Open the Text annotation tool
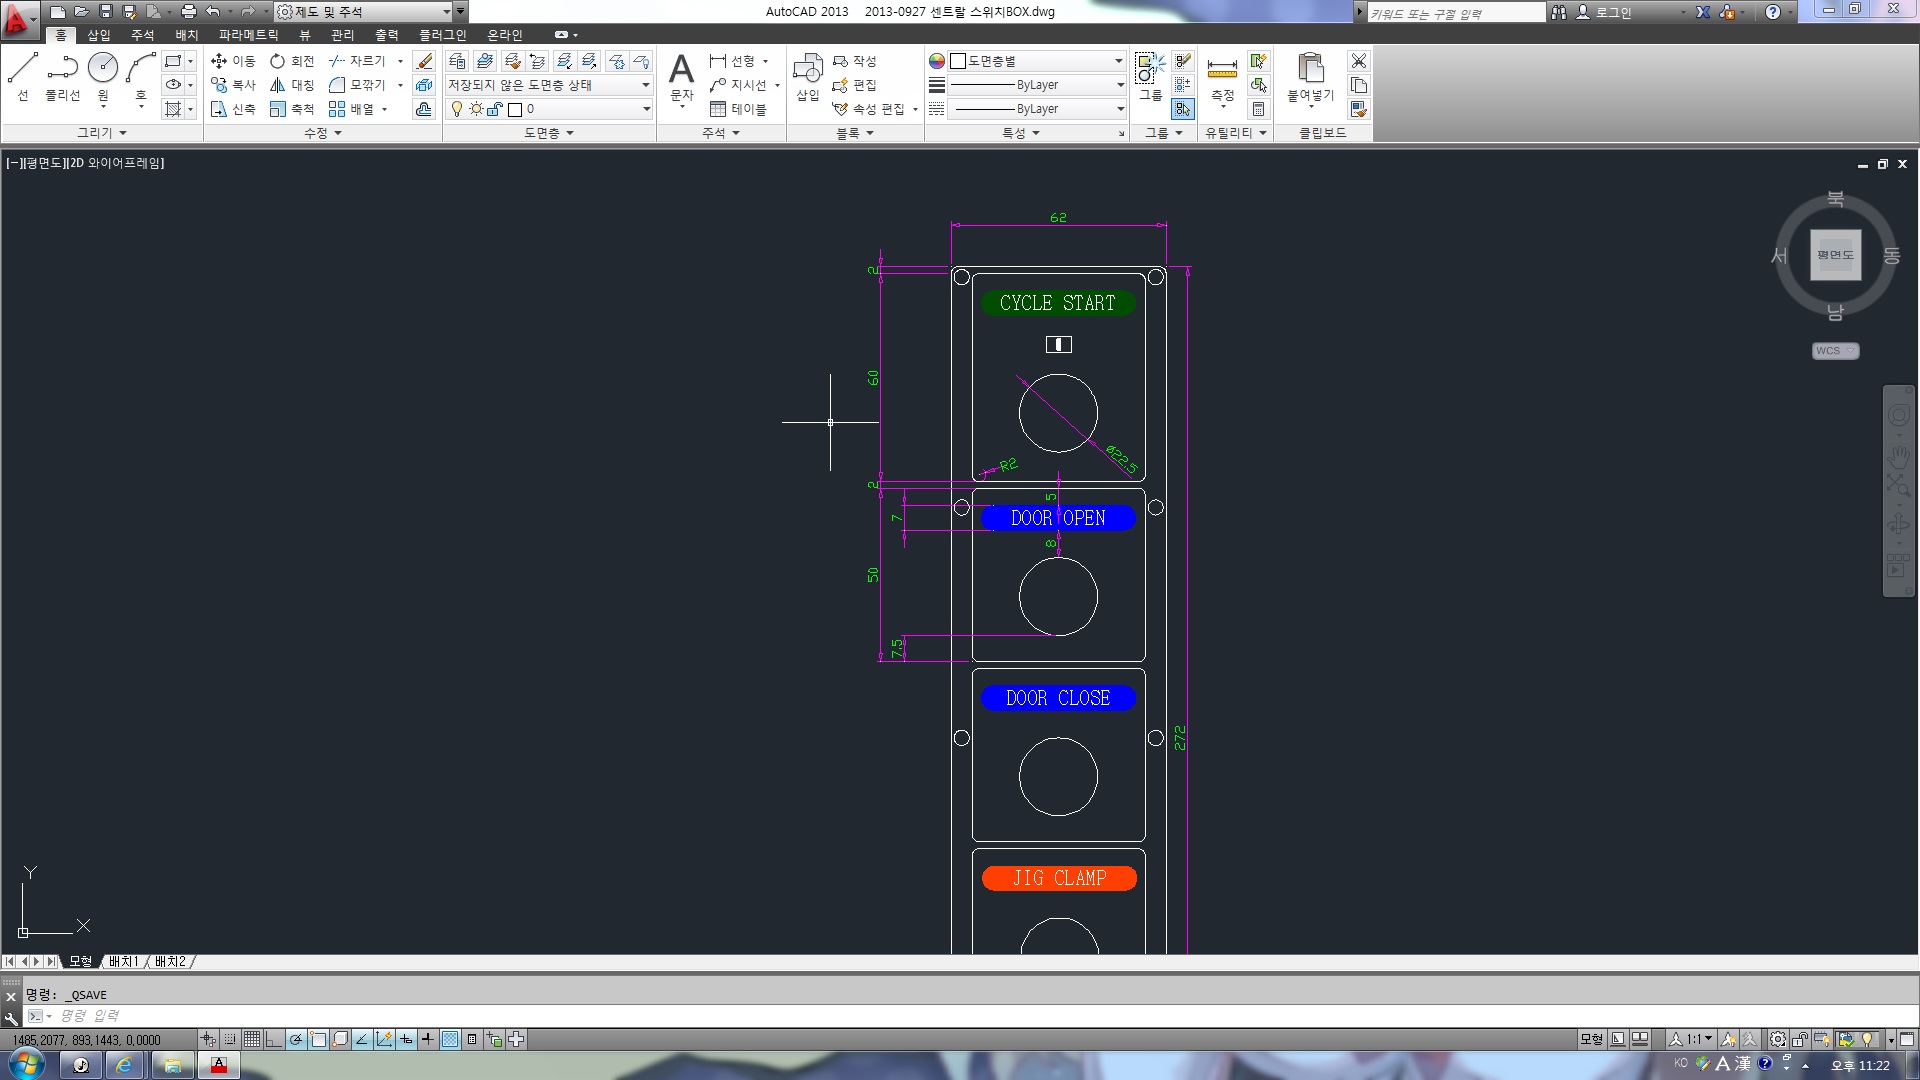1920x1080 pixels. (x=681, y=72)
